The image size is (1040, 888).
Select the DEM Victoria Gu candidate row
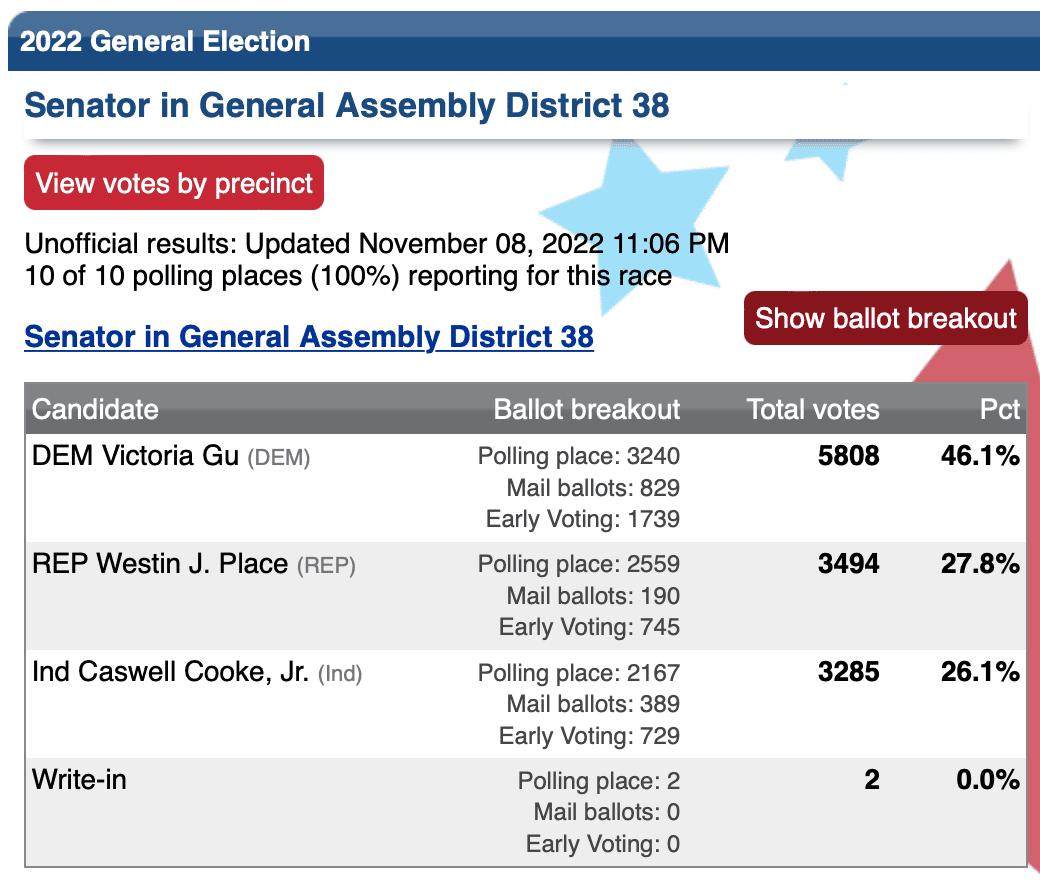click(525, 487)
